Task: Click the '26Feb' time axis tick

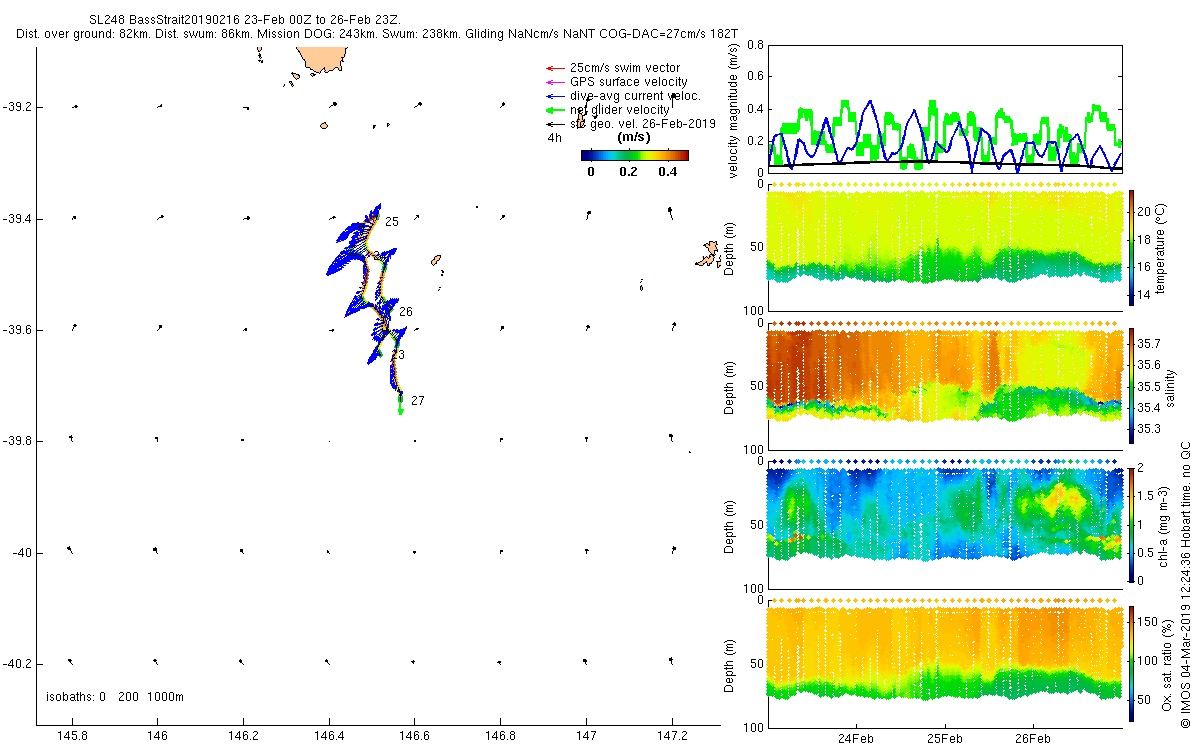Action: click(x=1033, y=739)
